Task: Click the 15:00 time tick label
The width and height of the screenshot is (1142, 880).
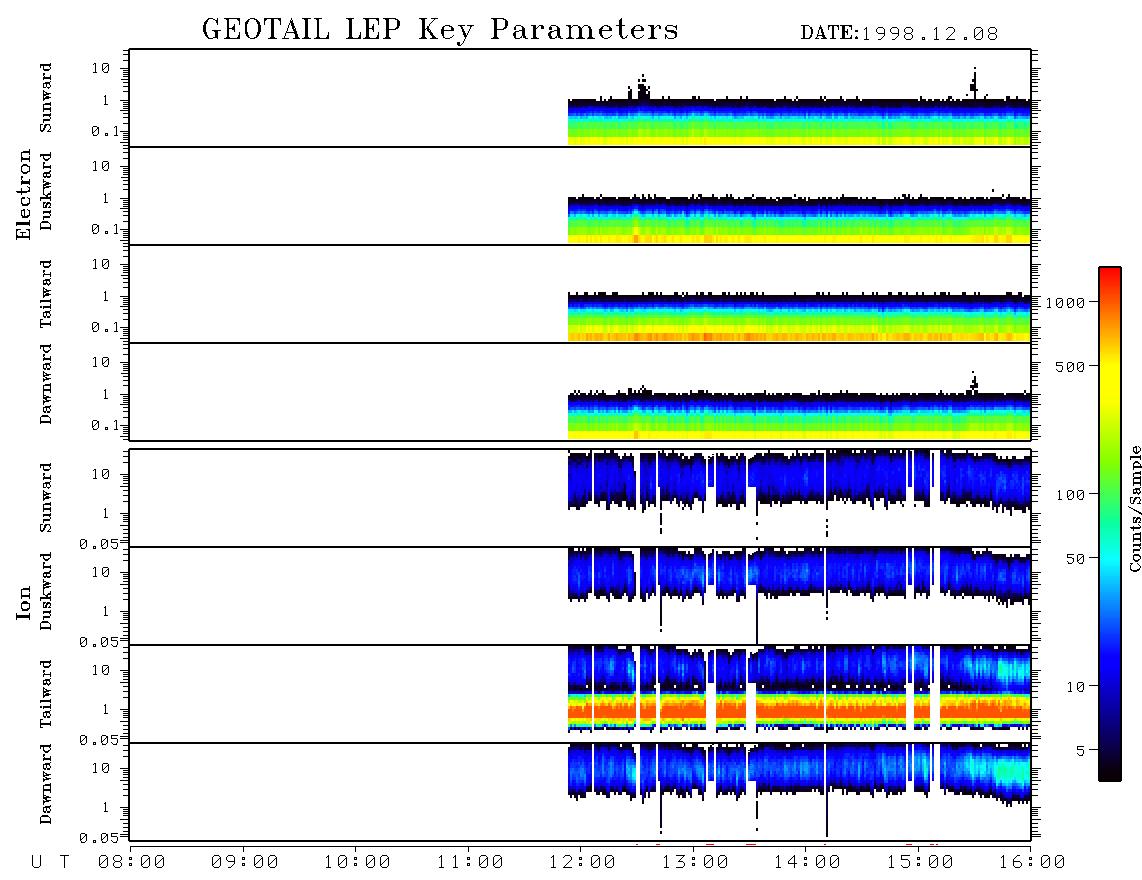Action: (920, 862)
